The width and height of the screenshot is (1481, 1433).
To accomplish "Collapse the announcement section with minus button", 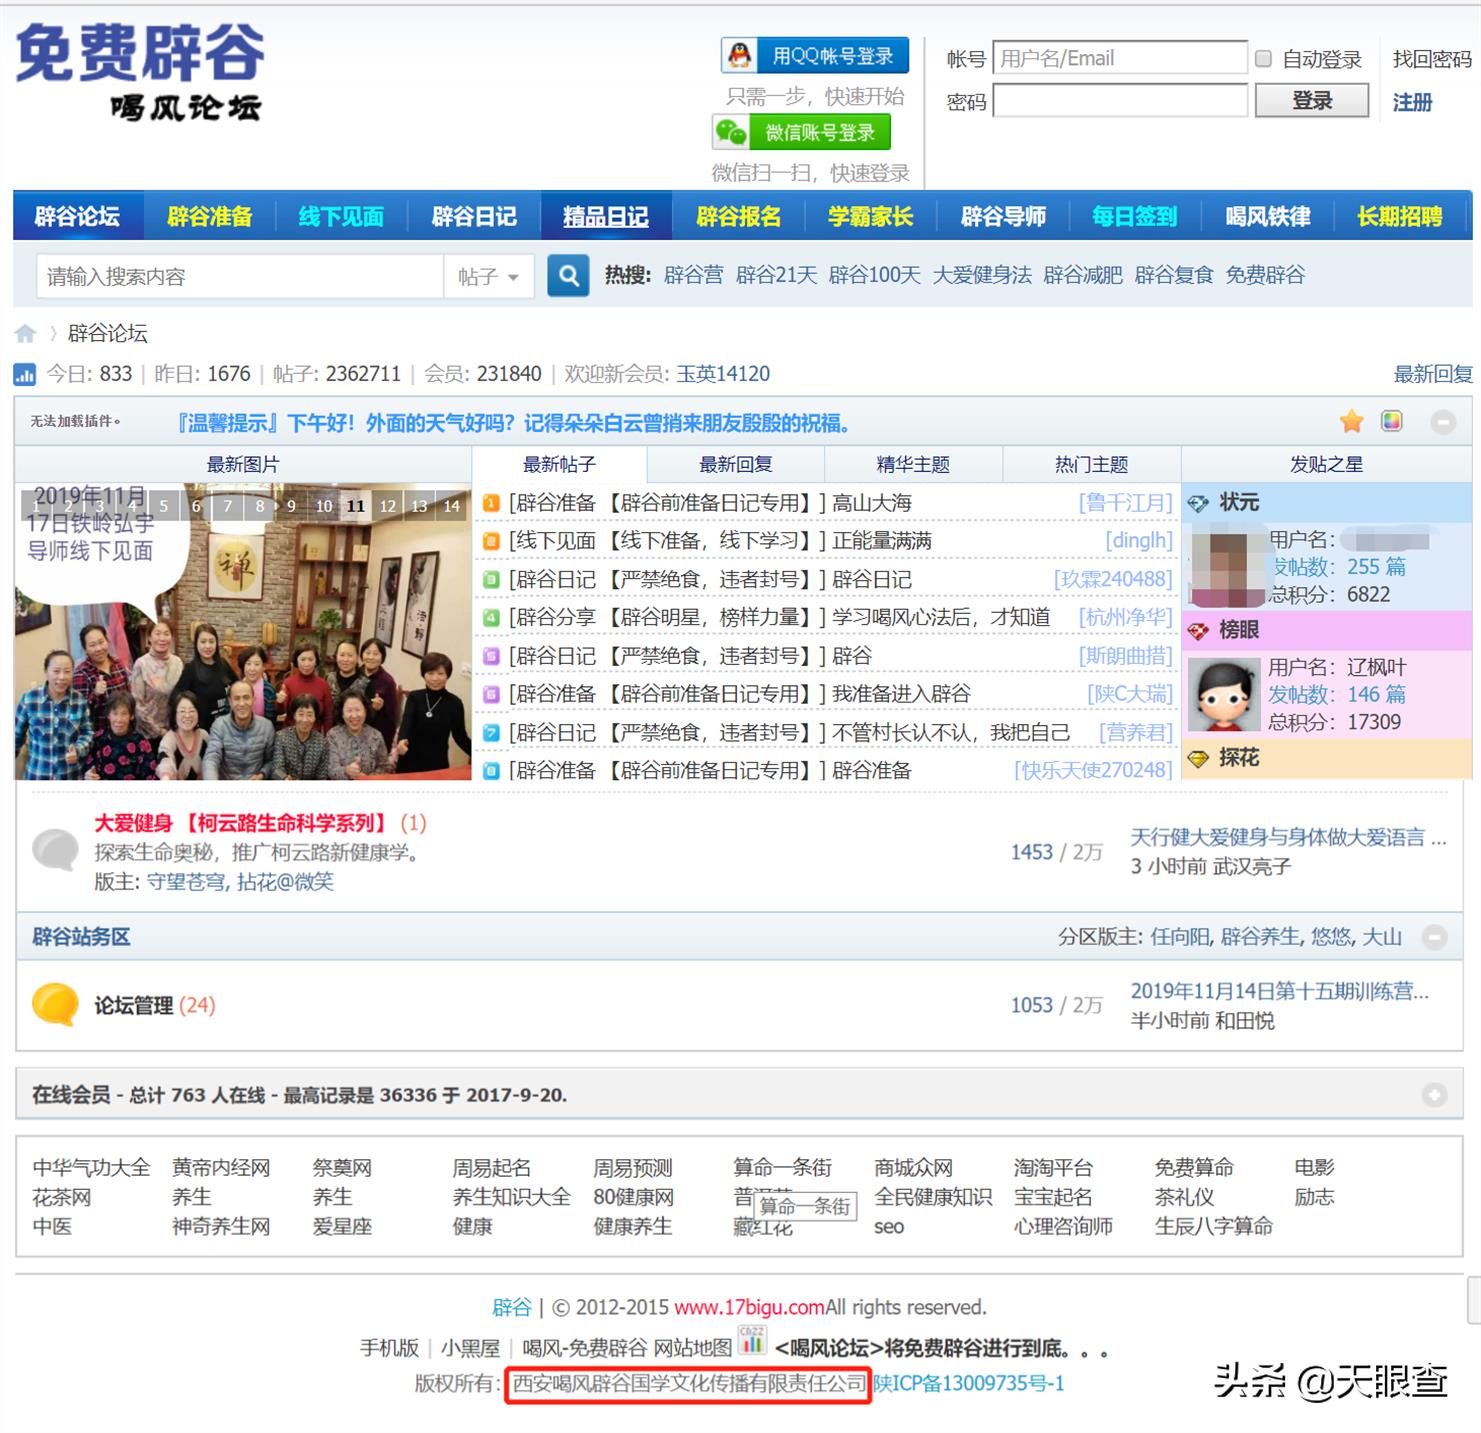I will [1442, 423].
